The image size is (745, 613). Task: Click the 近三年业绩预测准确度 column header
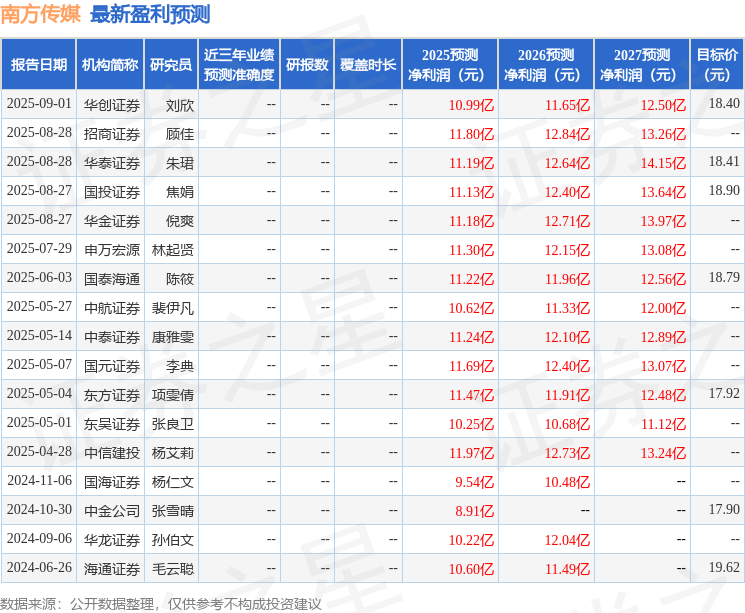pos(239,64)
